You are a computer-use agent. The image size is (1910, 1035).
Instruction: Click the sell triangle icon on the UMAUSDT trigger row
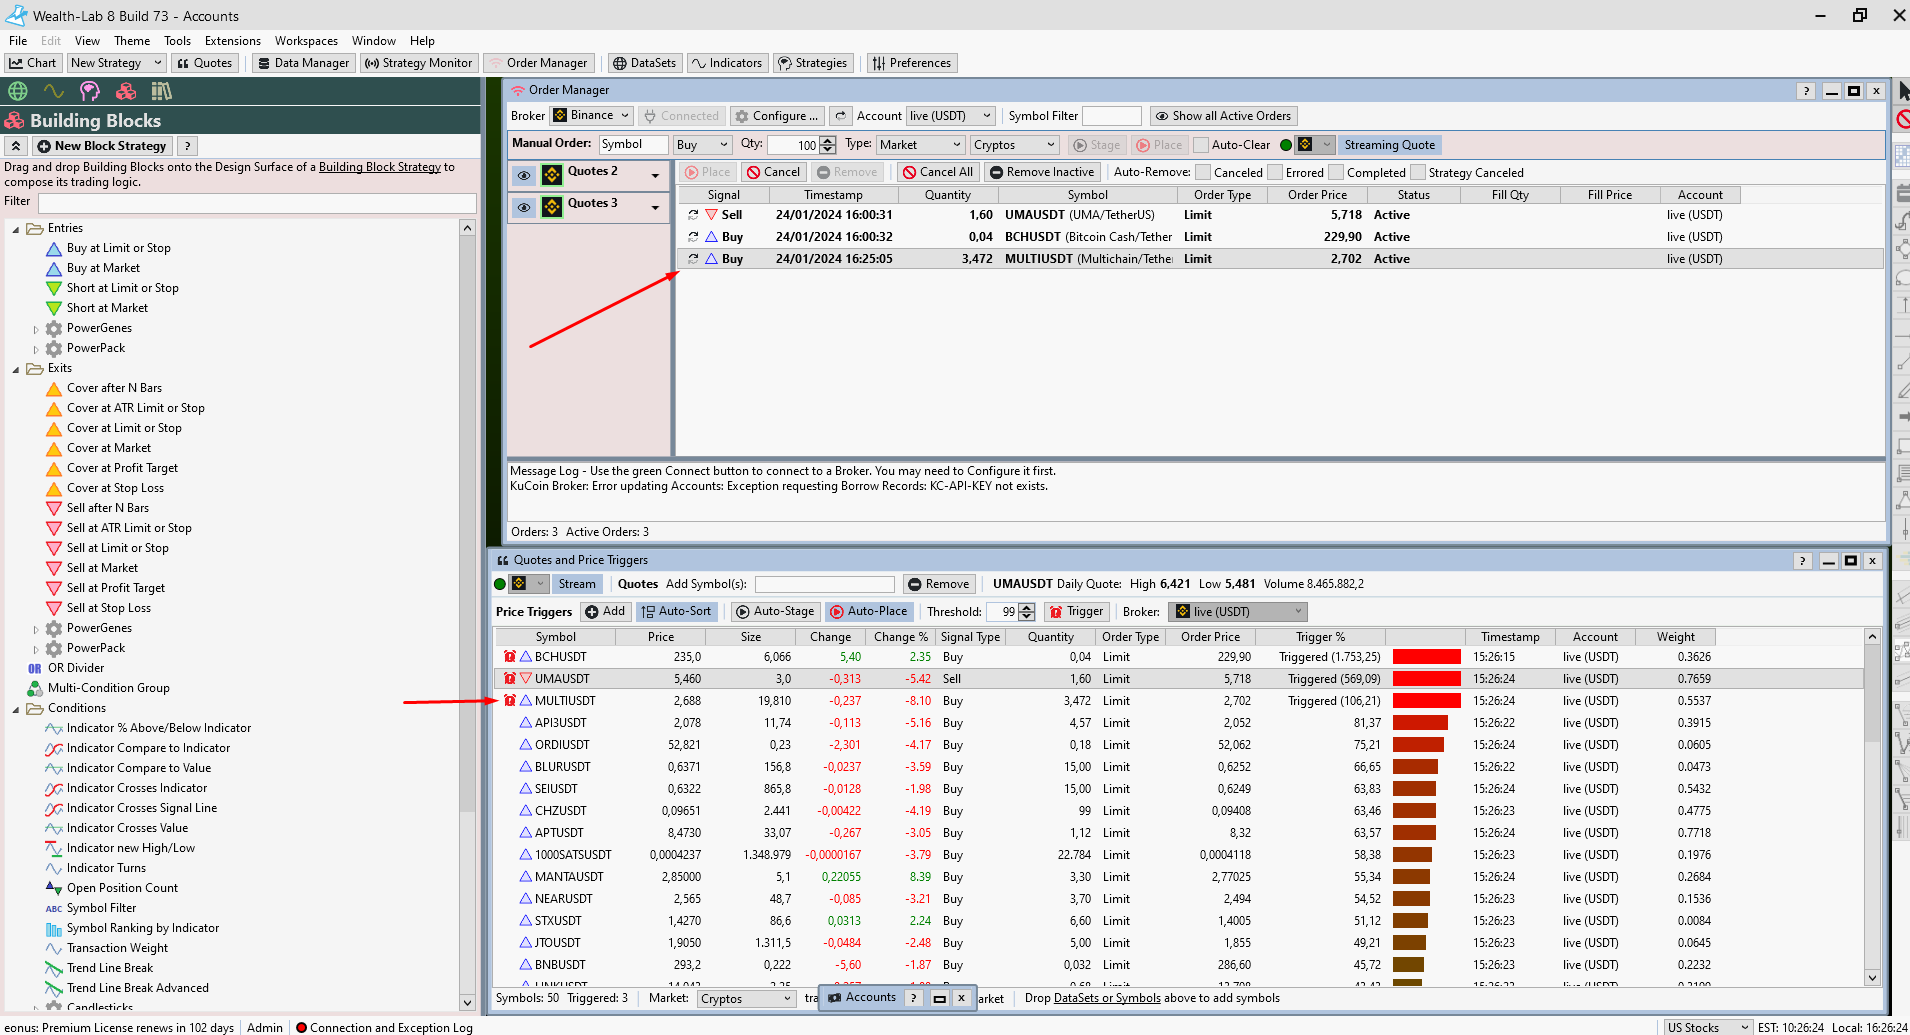point(526,679)
